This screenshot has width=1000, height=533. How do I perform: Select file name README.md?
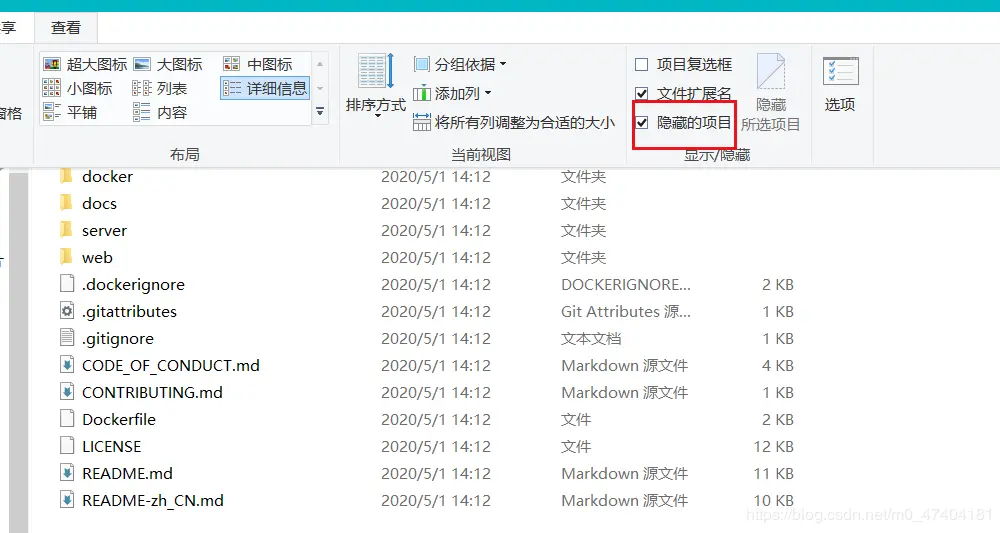pos(128,474)
